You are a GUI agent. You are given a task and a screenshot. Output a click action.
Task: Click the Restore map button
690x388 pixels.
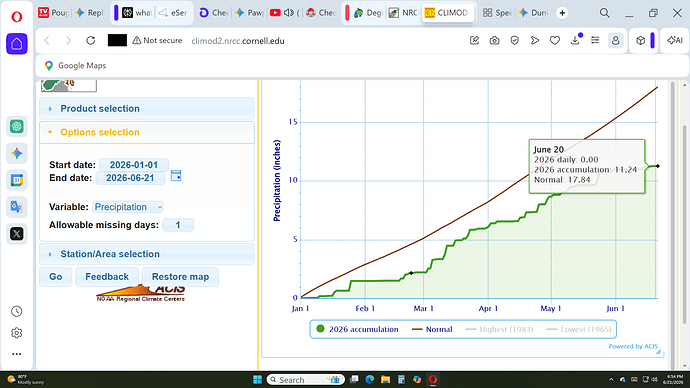point(180,277)
